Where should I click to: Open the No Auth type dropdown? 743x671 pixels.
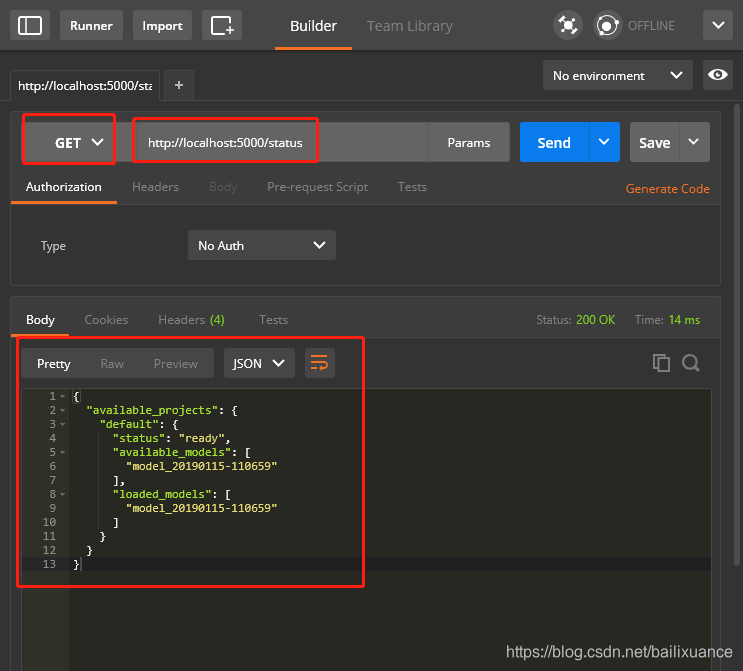262,245
